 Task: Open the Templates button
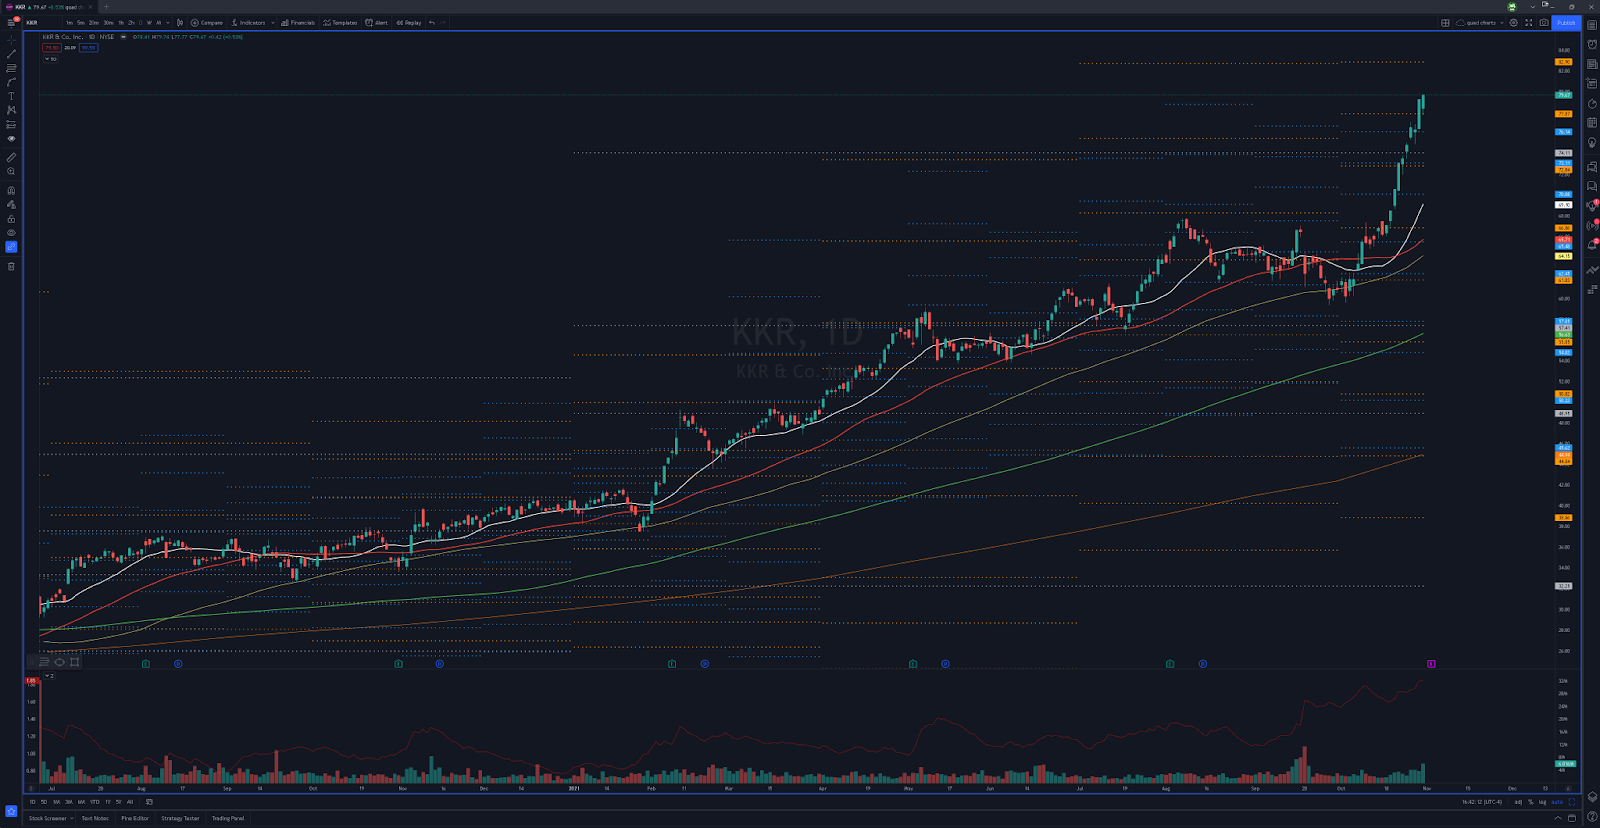click(340, 22)
